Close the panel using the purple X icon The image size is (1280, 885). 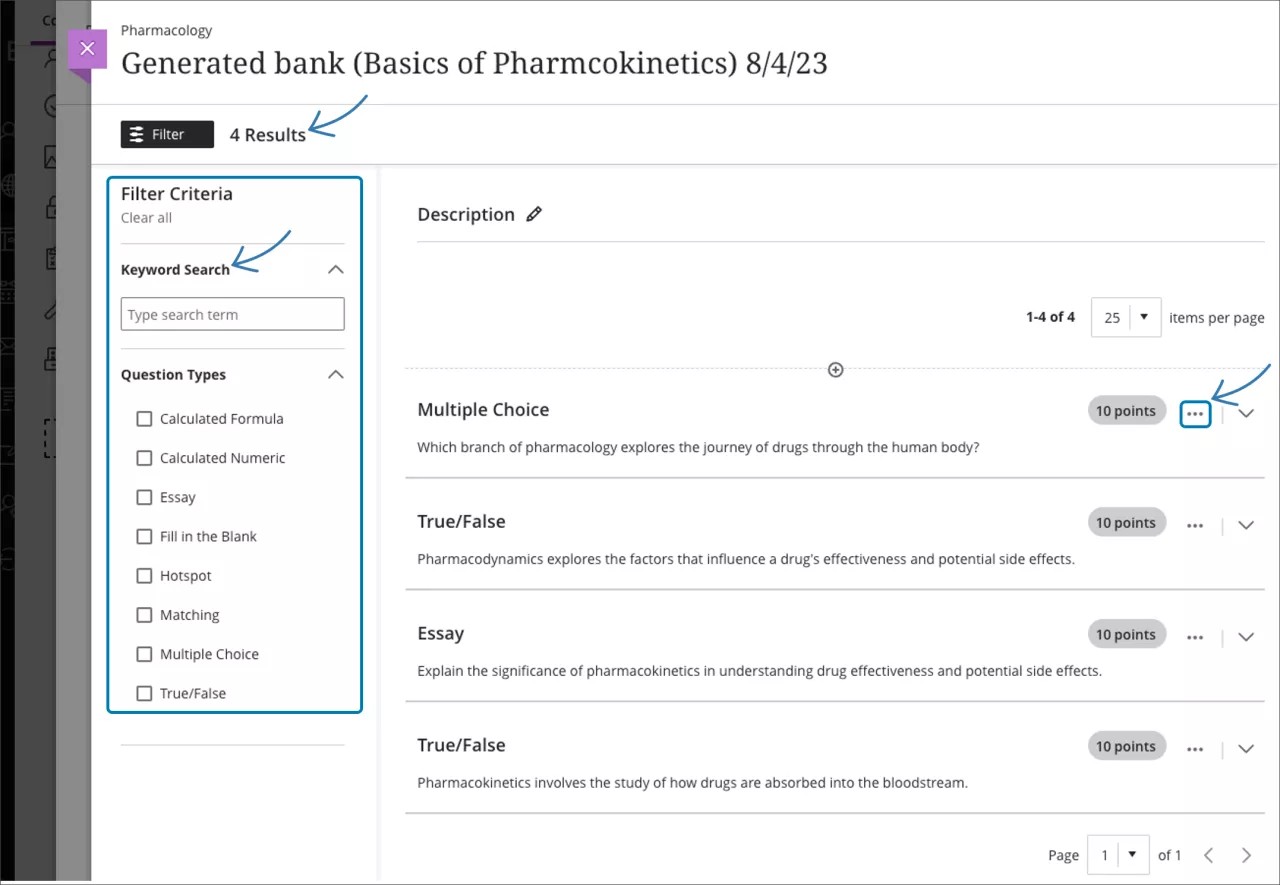click(87, 47)
